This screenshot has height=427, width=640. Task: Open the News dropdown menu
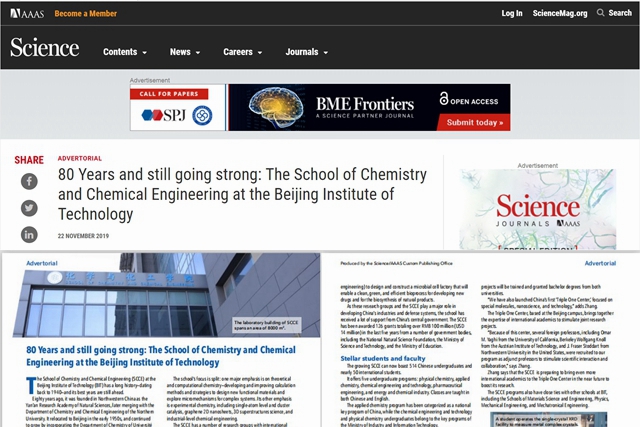pyautogui.click(x=185, y=52)
